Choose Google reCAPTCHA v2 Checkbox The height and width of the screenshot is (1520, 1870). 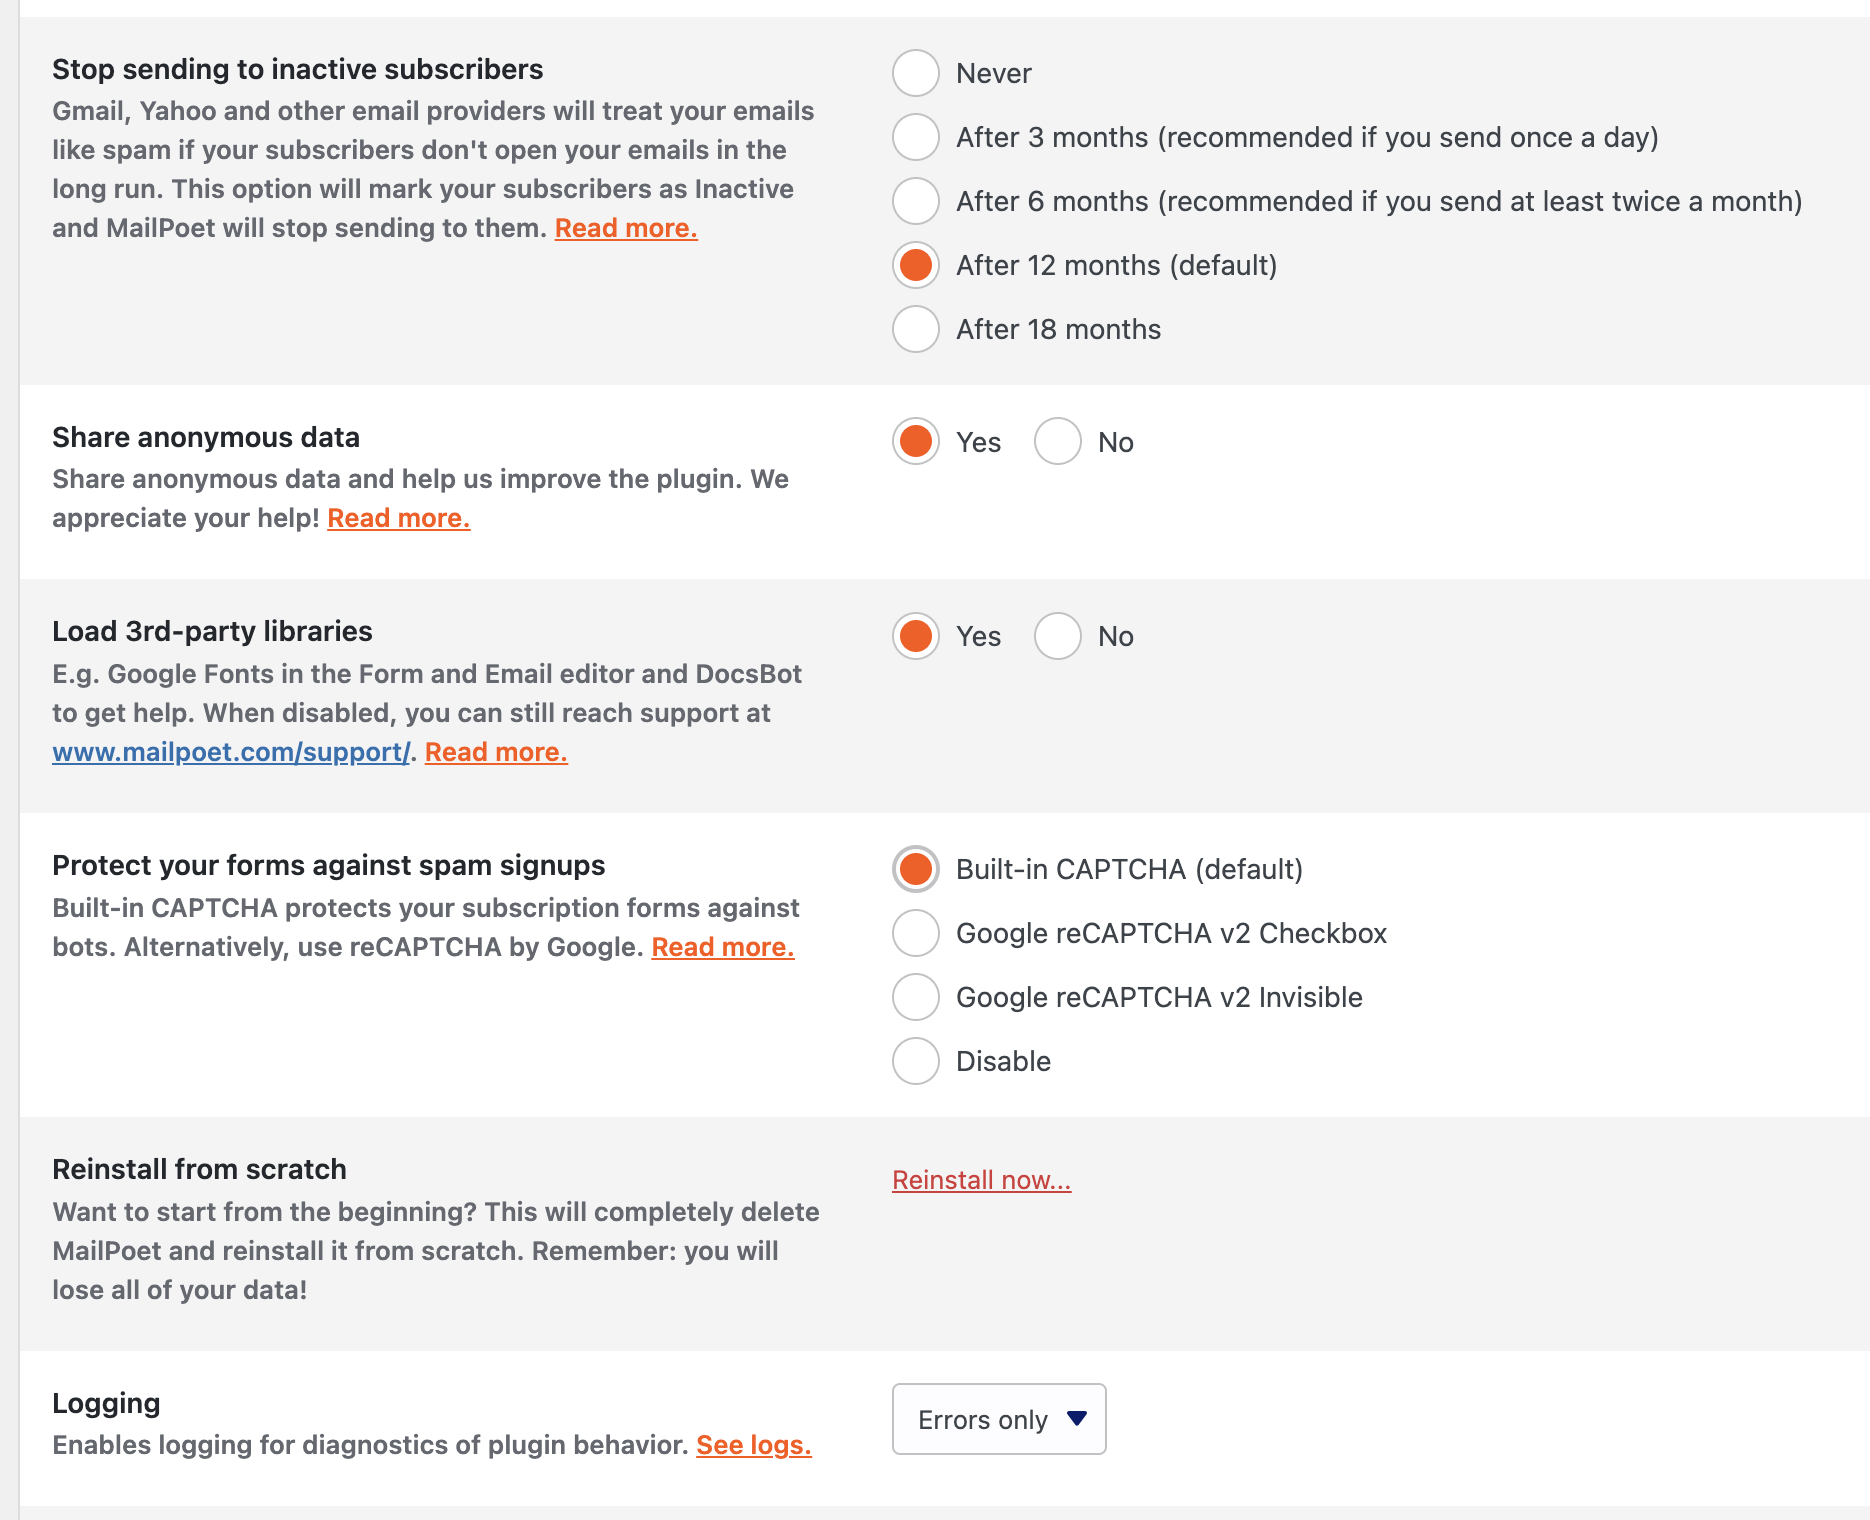(x=915, y=933)
